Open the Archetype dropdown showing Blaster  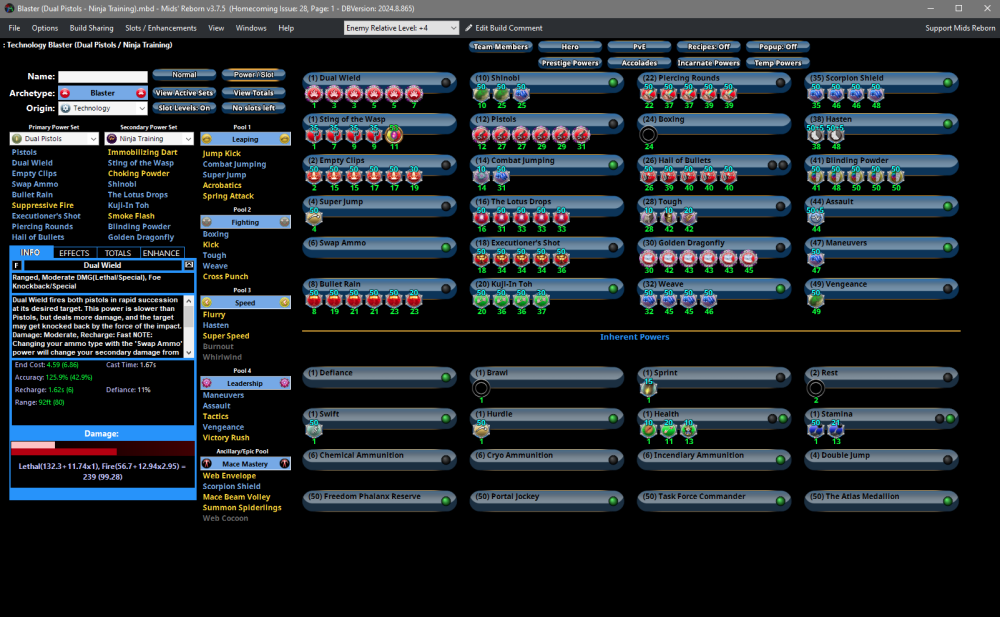(101, 91)
